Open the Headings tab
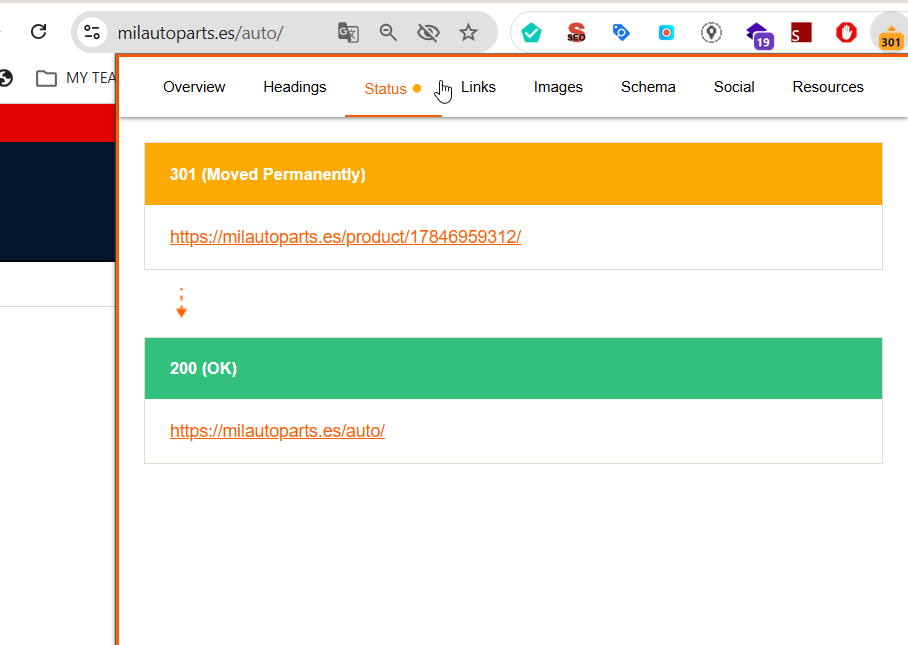Viewport: 908px width, 645px height. 295,87
